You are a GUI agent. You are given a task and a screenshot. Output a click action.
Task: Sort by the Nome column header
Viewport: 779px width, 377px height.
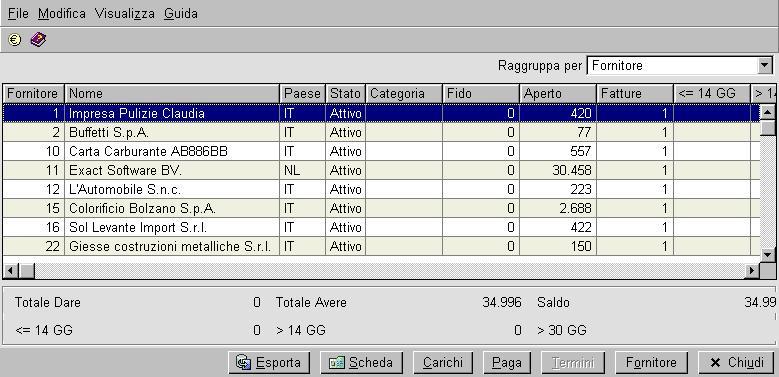[172, 93]
